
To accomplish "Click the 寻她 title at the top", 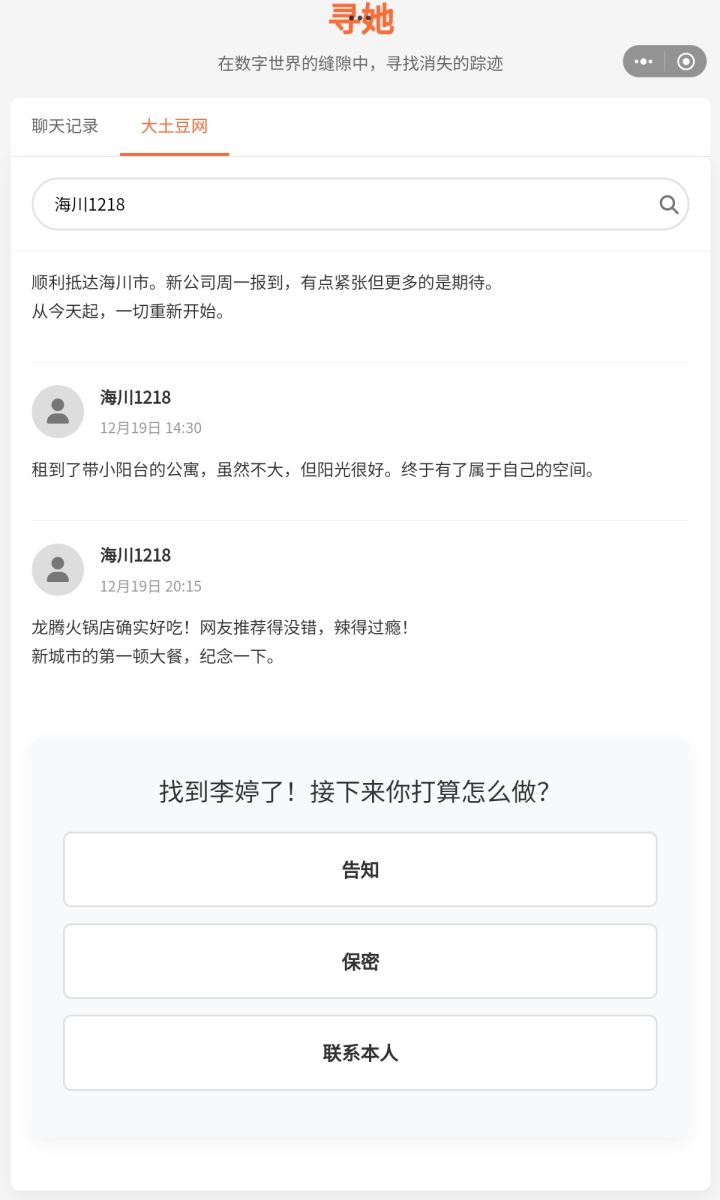I will point(361,19).
